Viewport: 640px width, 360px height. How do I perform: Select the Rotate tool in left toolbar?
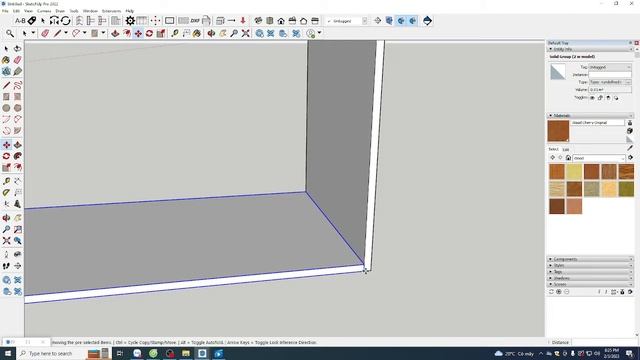pos(7,156)
